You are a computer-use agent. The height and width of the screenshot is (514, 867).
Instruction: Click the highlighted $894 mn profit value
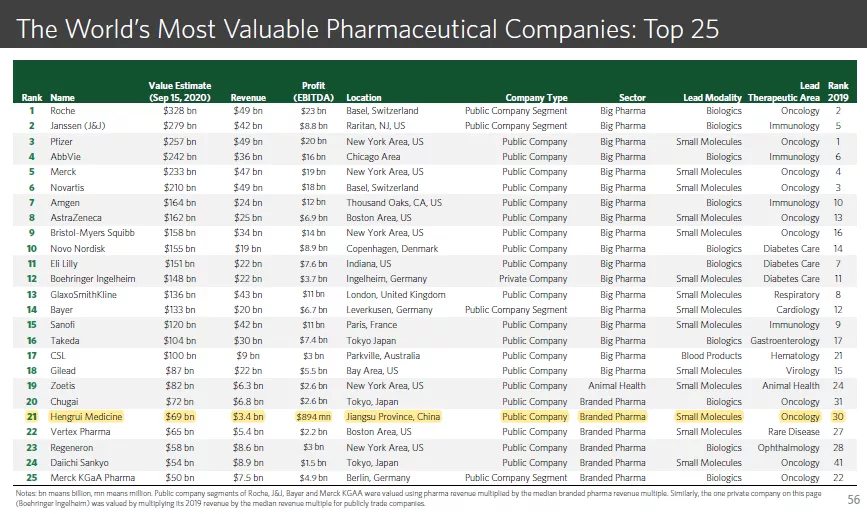tap(314, 417)
